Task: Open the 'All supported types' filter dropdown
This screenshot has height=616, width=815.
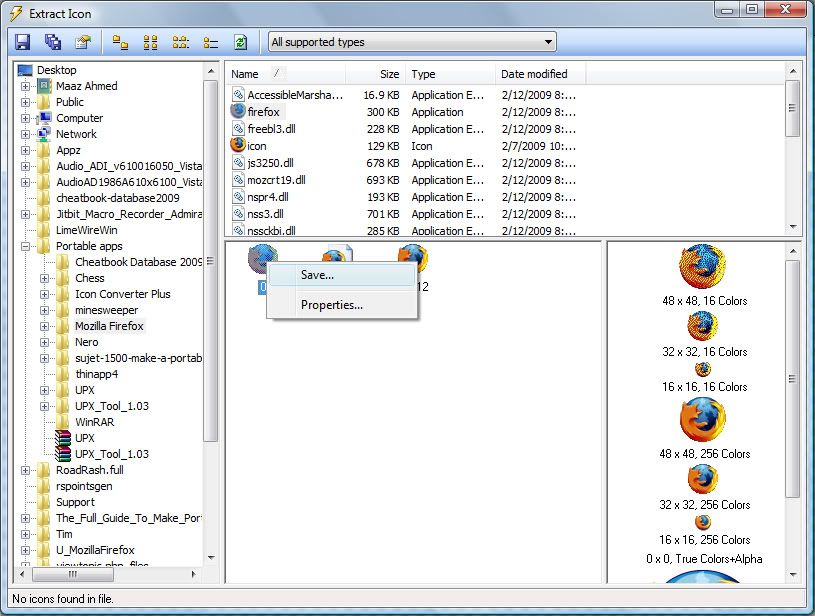Action: click(x=411, y=42)
